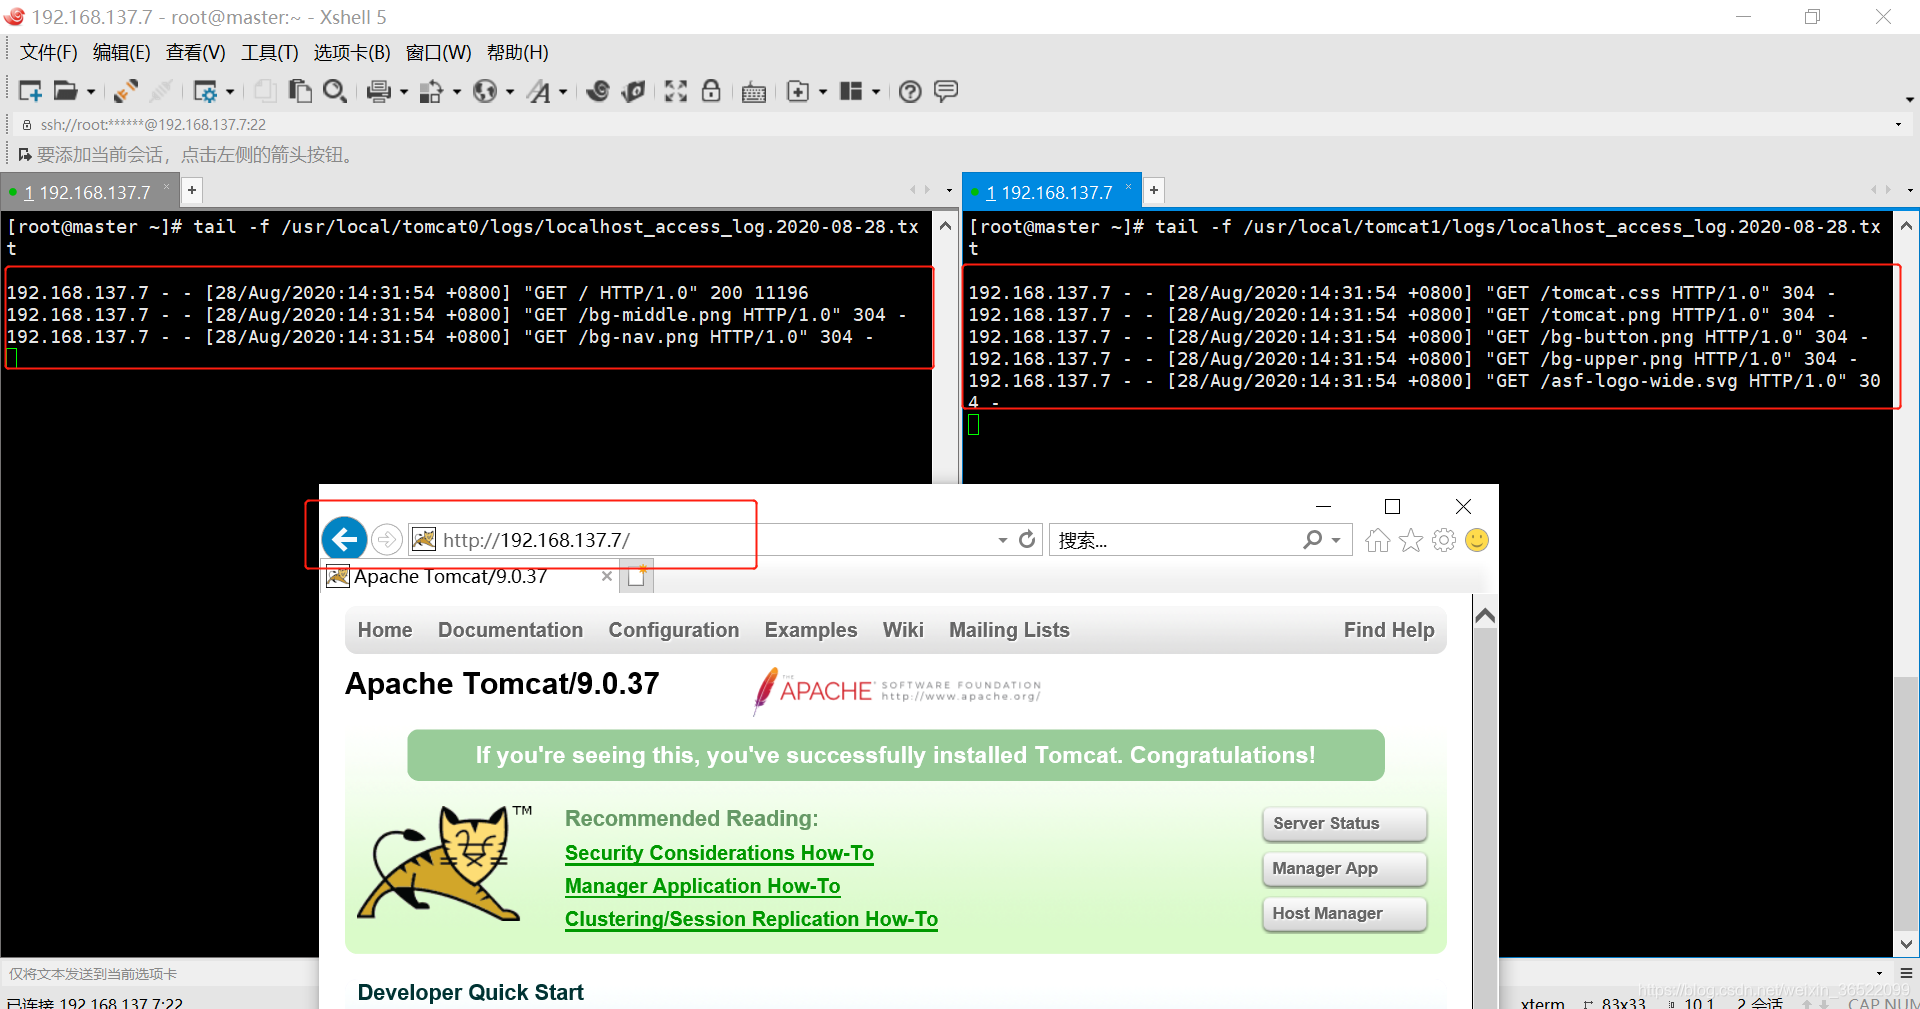Open the 工具(T) menu
Image resolution: width=1920 pixels, height=1009 pixels.
270,53
